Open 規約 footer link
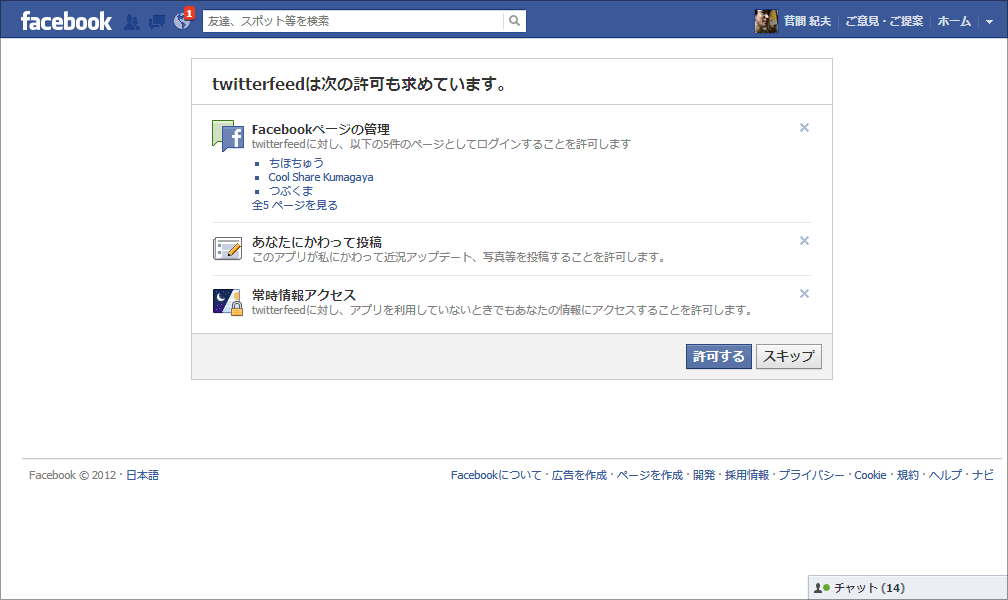This screenshot has height=600, width=1008. click(908, 475)
